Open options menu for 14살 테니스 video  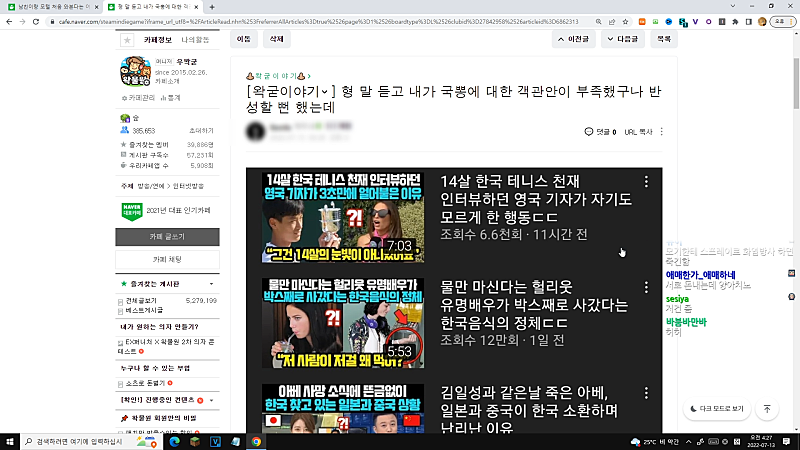pos(646,182)
